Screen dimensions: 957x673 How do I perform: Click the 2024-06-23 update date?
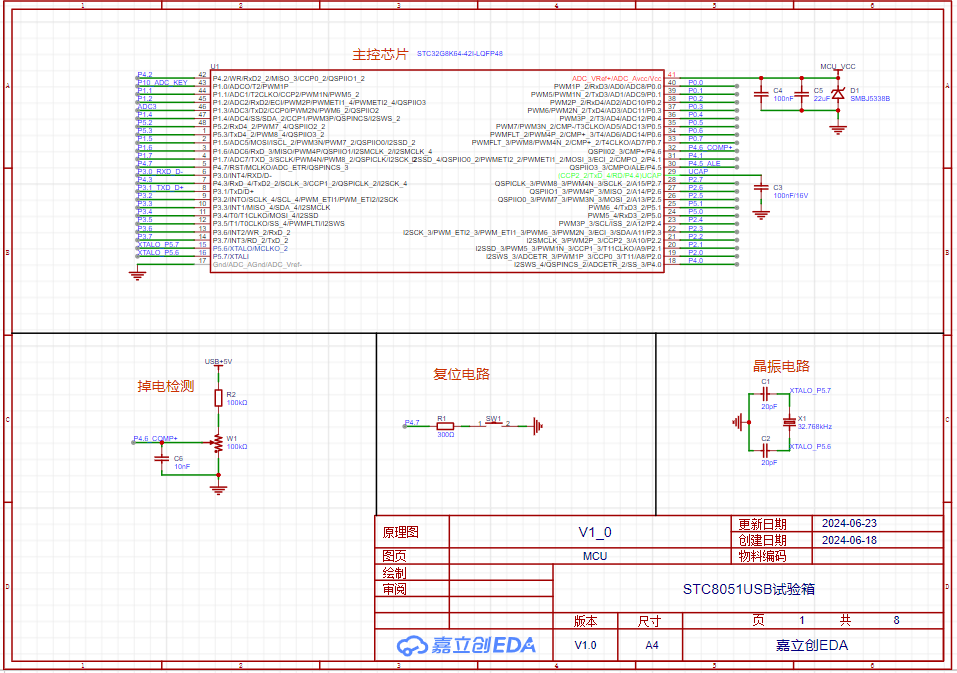pos(849,523)
